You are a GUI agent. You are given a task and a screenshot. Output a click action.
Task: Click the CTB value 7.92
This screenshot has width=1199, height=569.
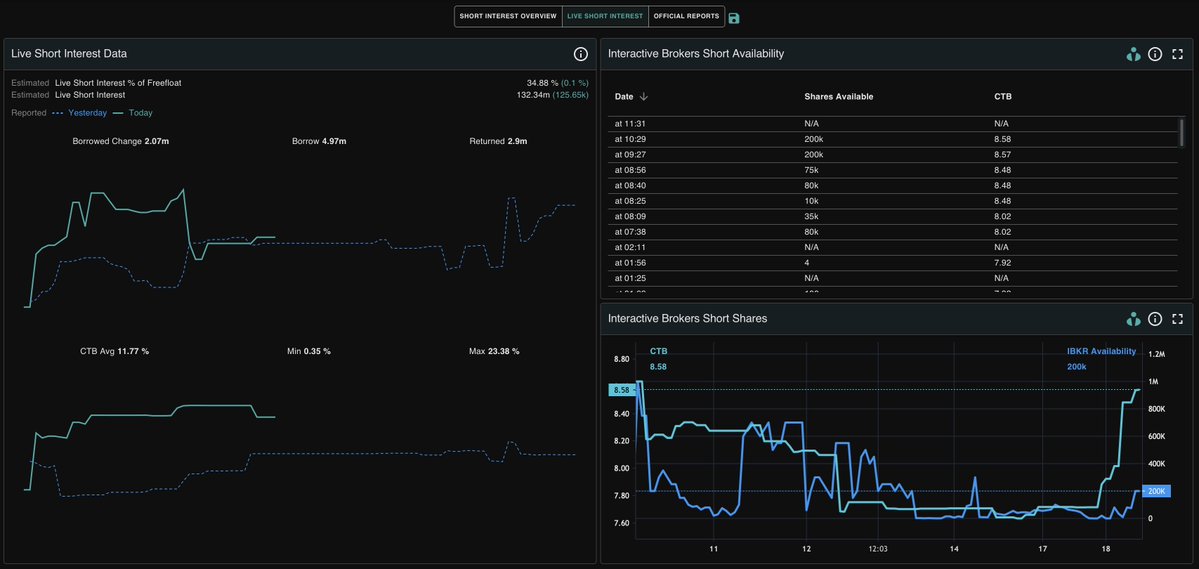[1002, 262]
